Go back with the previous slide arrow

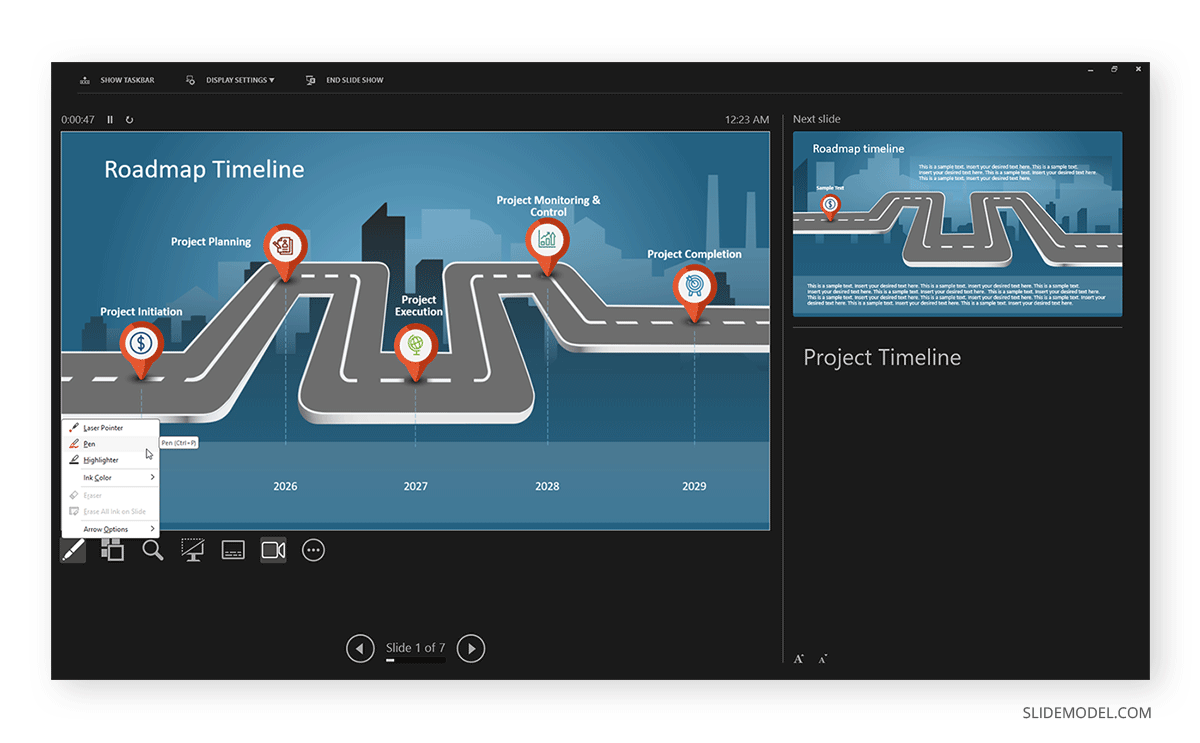pos(360,648)
